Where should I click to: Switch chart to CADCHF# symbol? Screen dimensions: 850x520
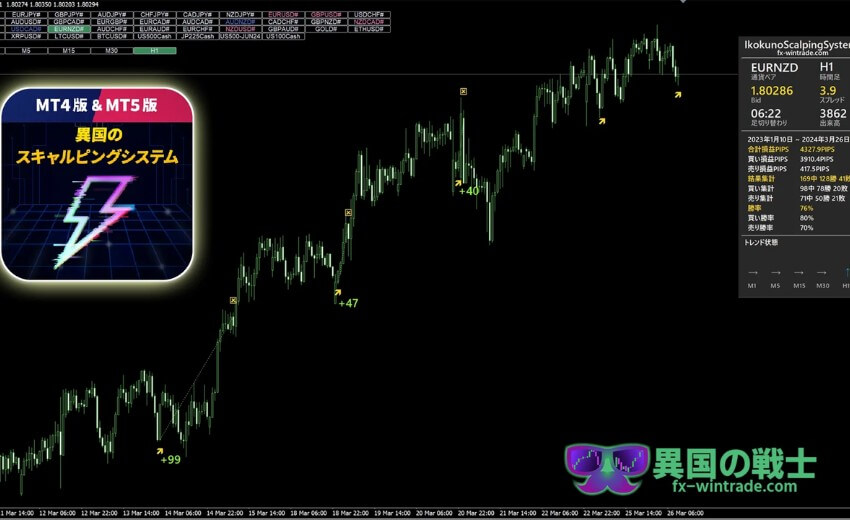click(284, 22)
